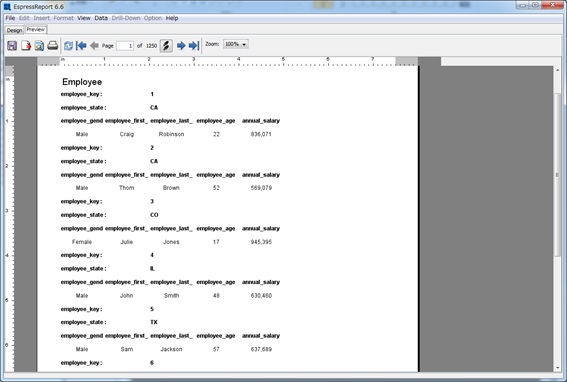This screenshot has height=382, width=567.
Task: Open the Insert menu
Action: 42,18
